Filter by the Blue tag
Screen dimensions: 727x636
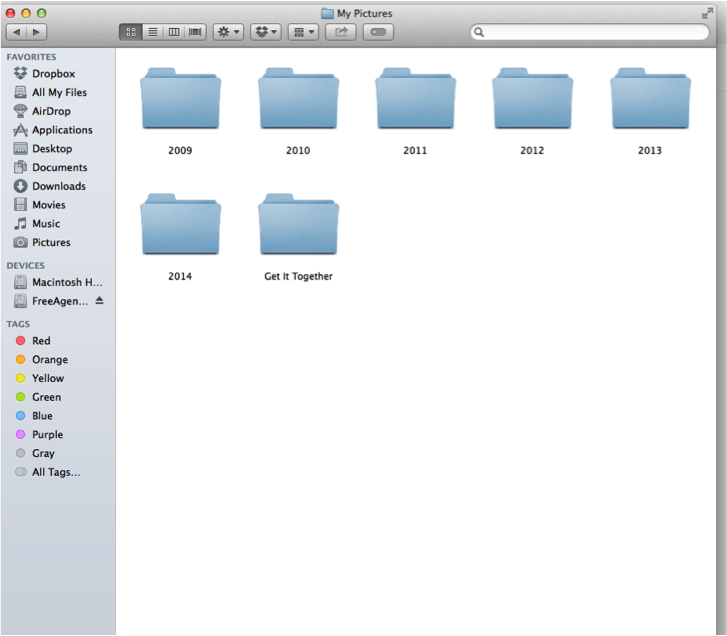pos(58,416)
